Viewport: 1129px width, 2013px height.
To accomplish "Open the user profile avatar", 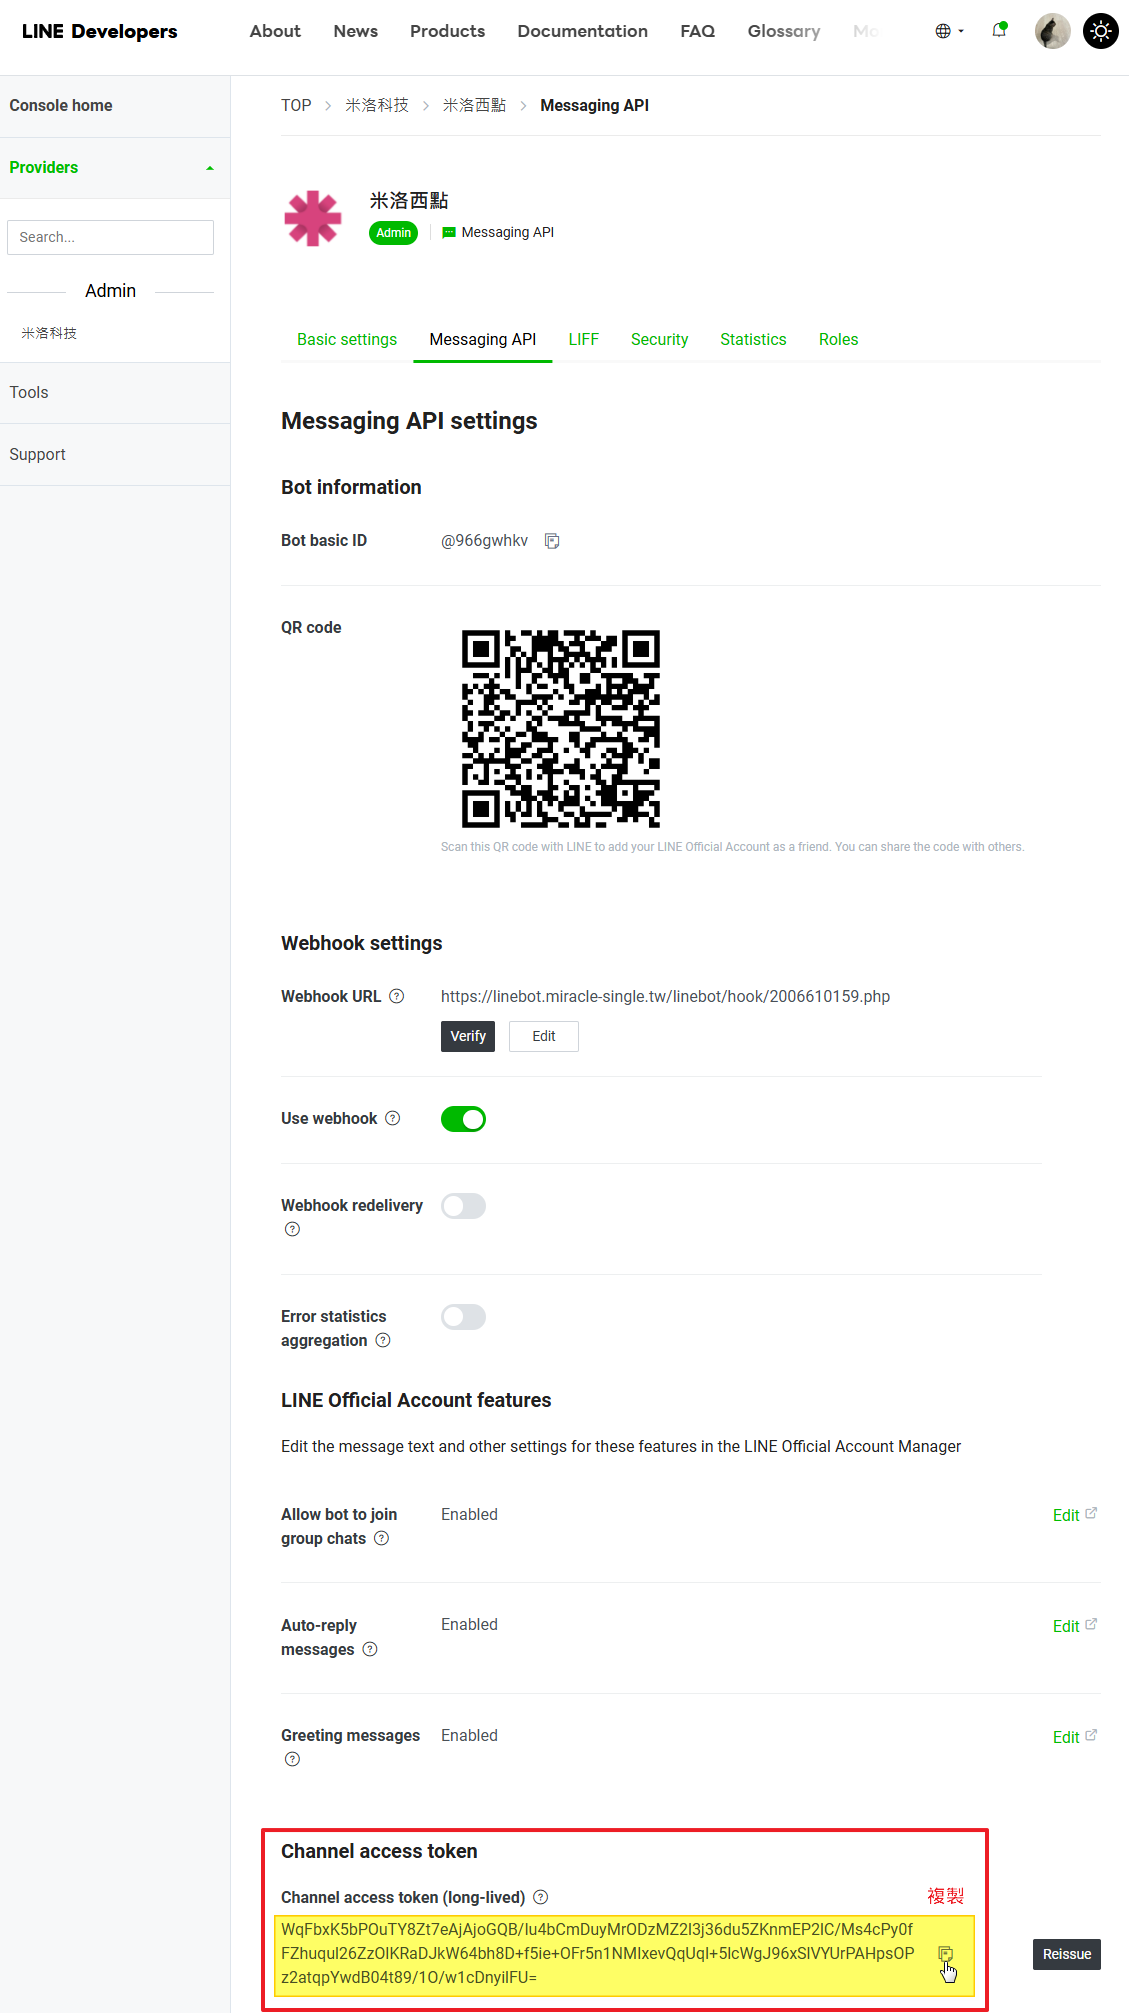I will (1052, 31).
